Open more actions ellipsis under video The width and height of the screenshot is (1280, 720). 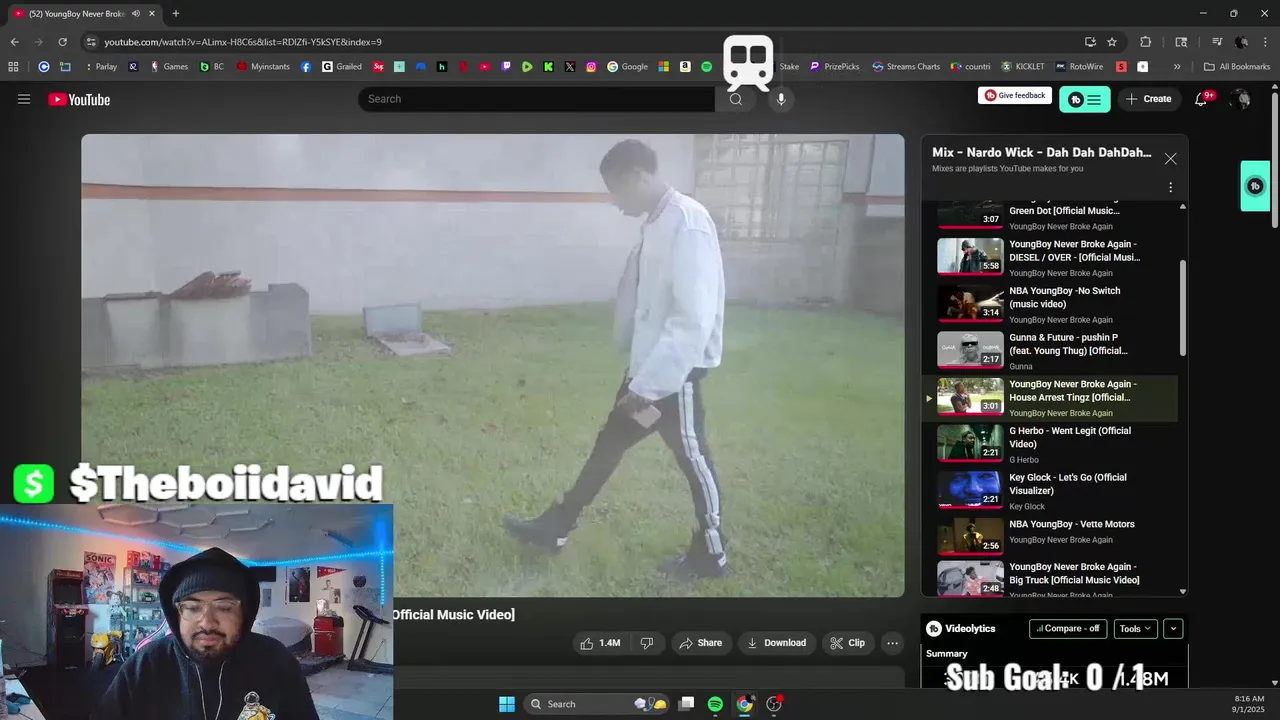click(892, 643)
